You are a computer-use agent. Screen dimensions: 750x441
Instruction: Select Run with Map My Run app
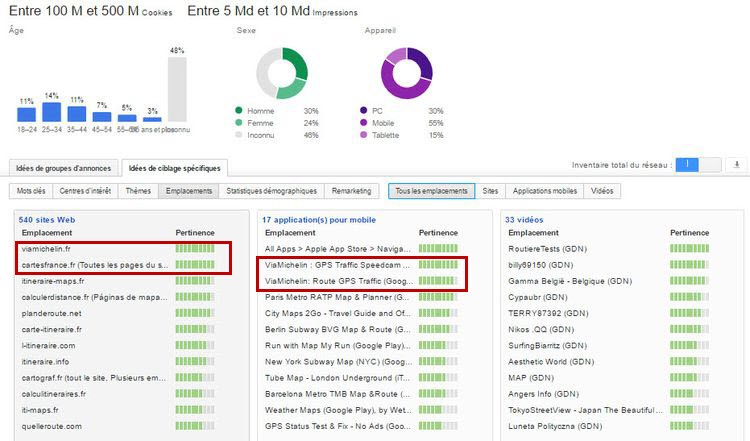pyautogui.click(x=338, y=345)
